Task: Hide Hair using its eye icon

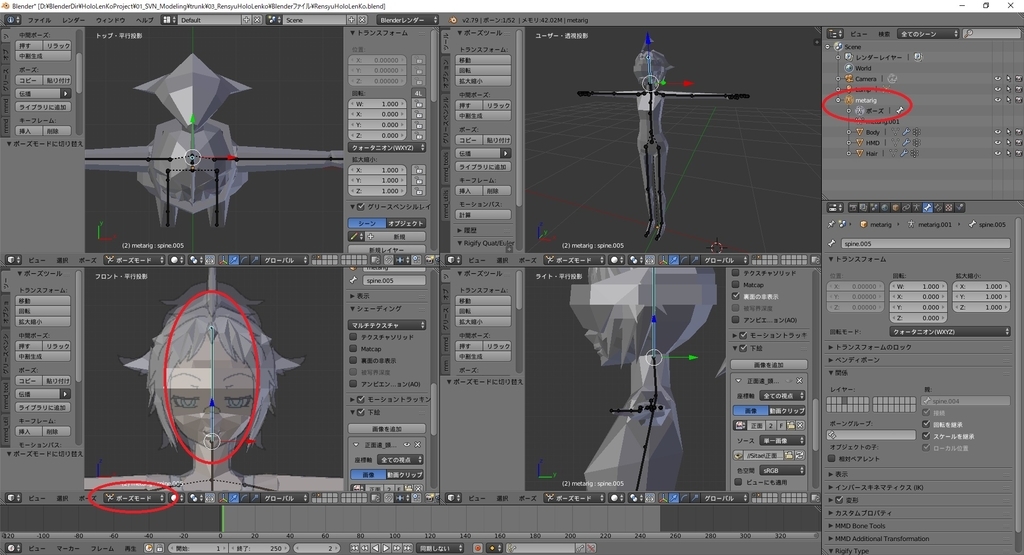Action: coord(998,153)
